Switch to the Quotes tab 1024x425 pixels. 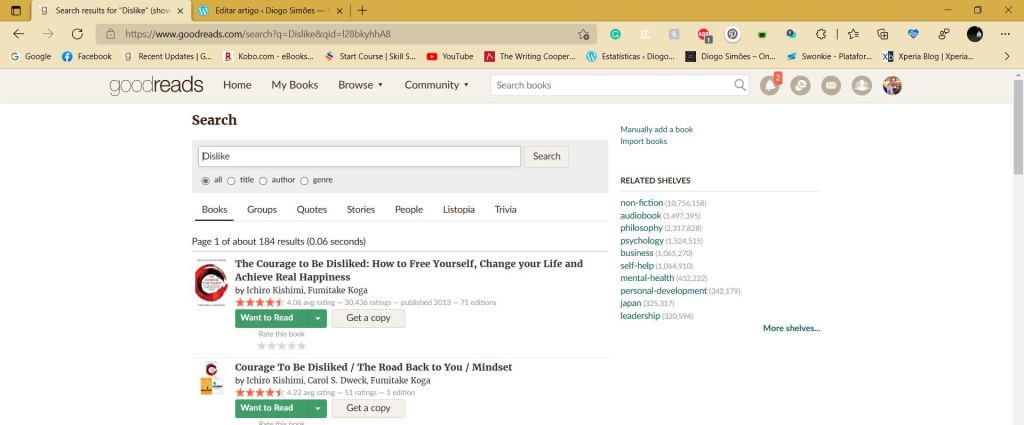tap(311, 210)
